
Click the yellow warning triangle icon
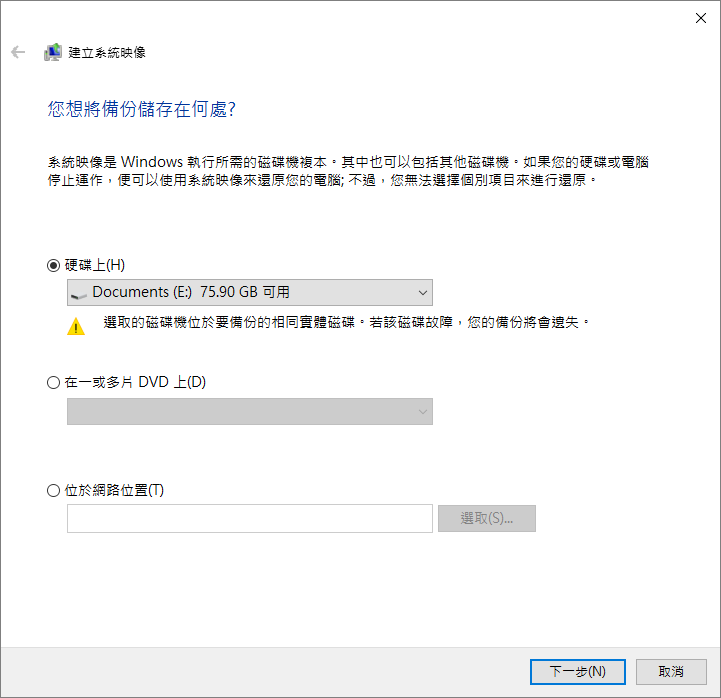pos(76,326)
